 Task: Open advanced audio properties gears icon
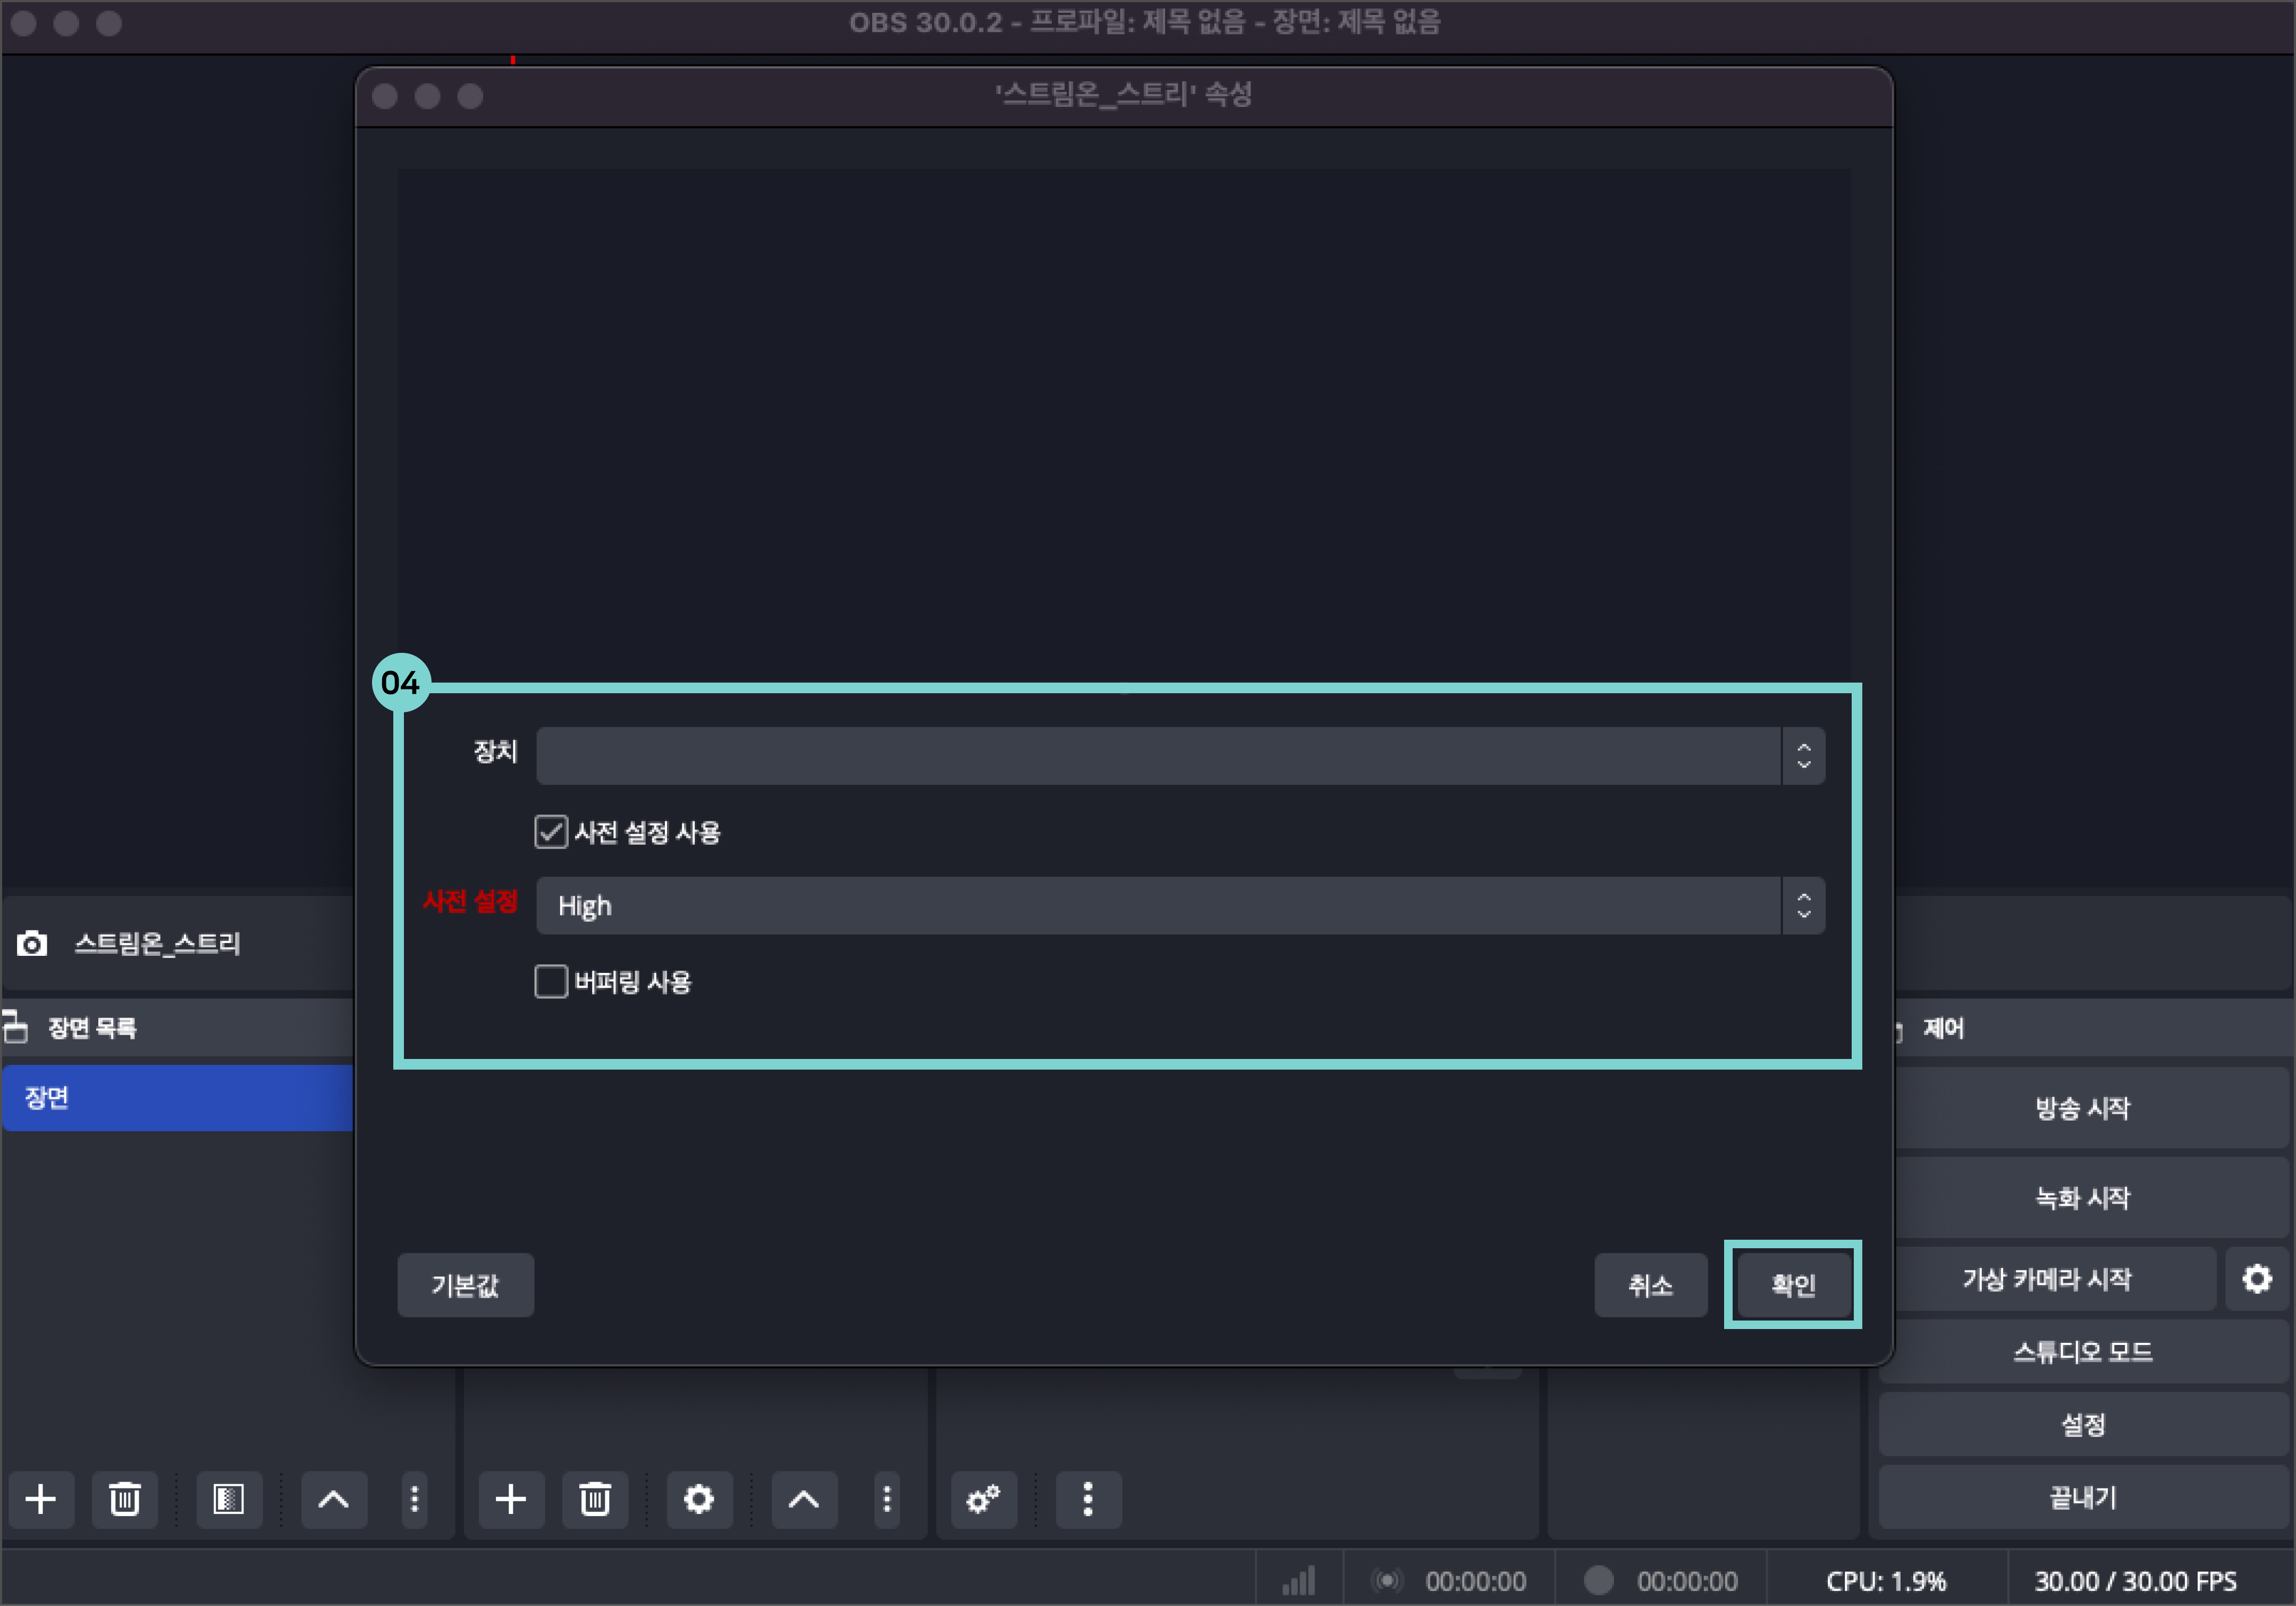pos(984,1499)
